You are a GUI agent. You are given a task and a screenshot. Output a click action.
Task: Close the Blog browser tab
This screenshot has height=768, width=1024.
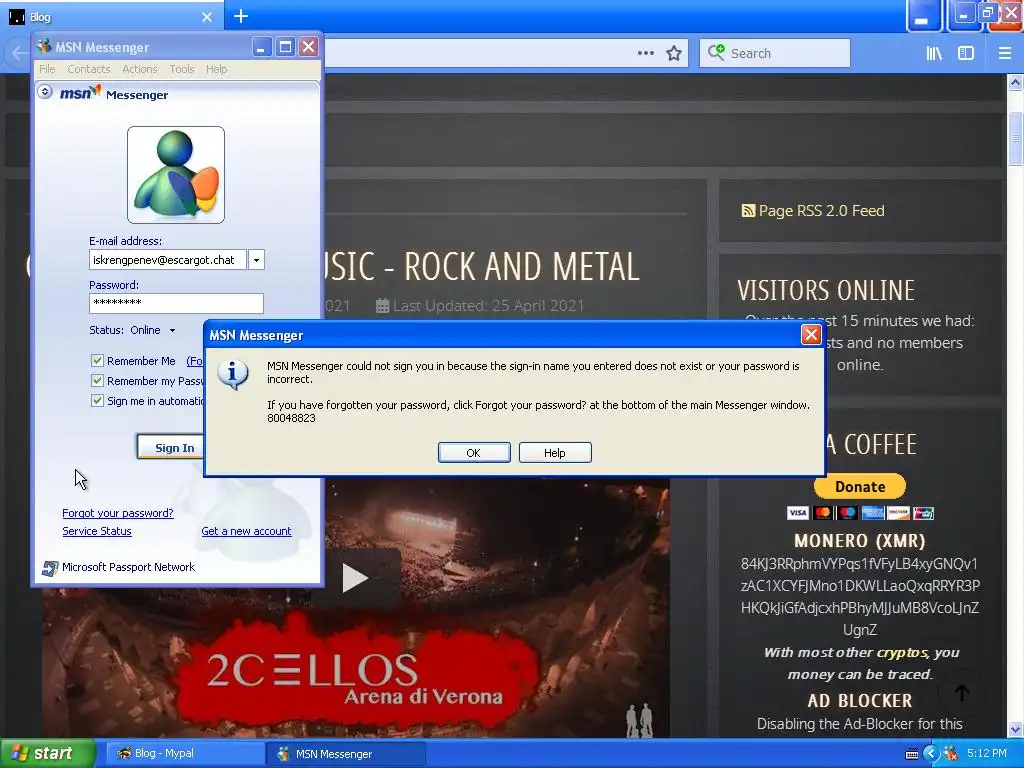pos(207,17)
